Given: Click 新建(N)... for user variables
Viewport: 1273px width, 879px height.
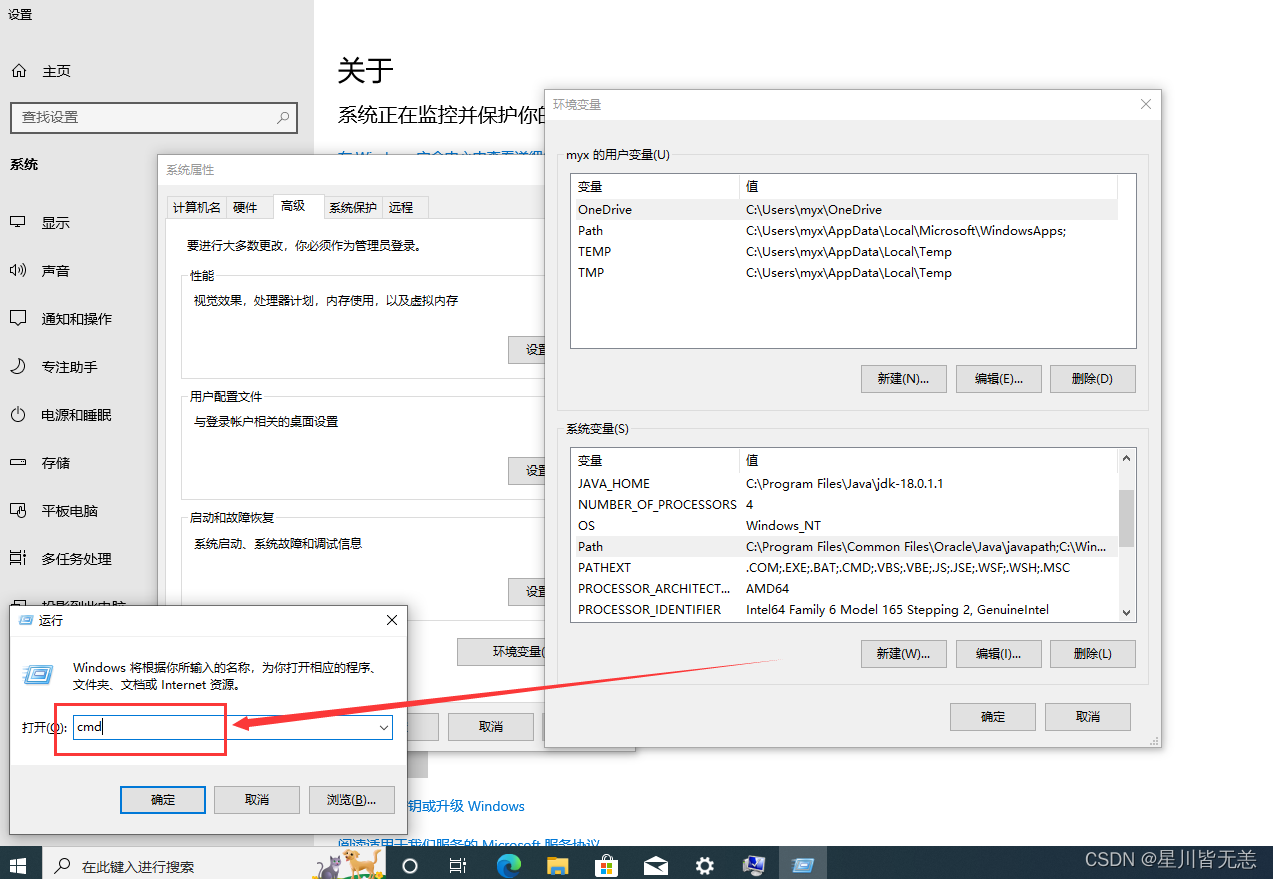Looking at the screenshot, I should [x=903, y=379].
